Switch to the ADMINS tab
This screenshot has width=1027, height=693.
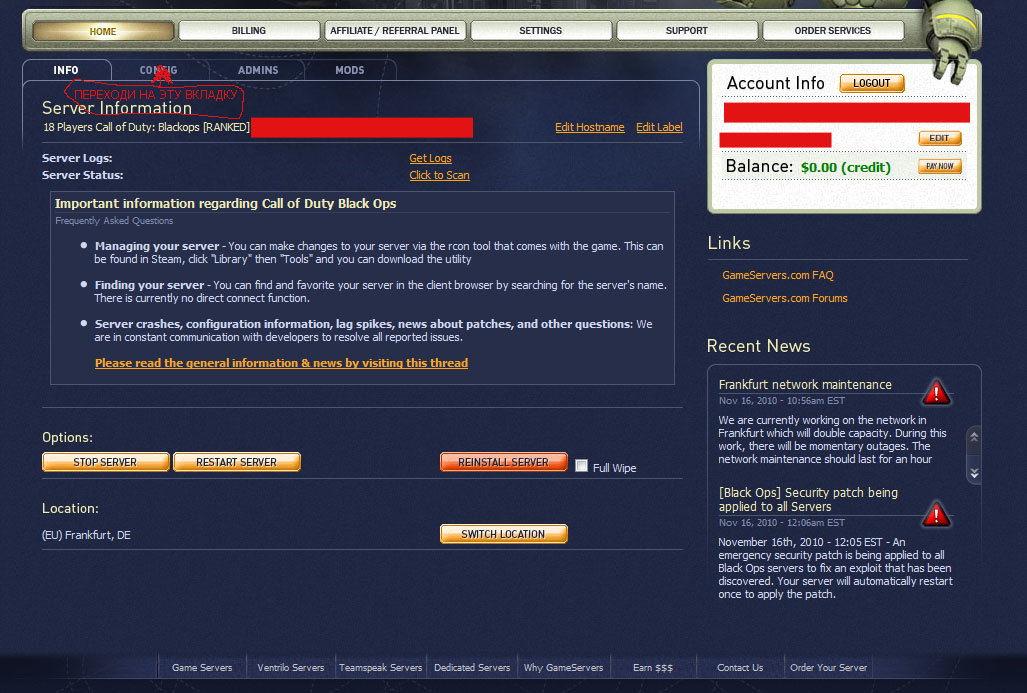click(258, 70)
